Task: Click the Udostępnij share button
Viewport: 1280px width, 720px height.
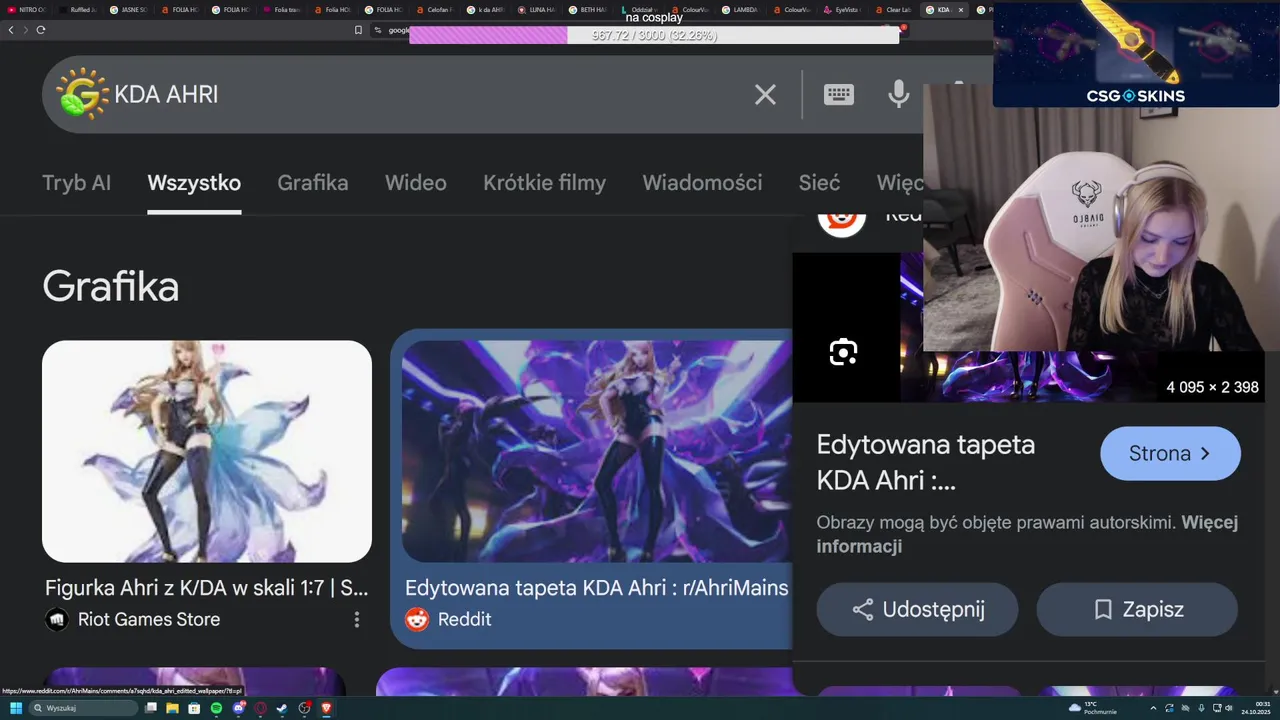Action: [917, 609]
